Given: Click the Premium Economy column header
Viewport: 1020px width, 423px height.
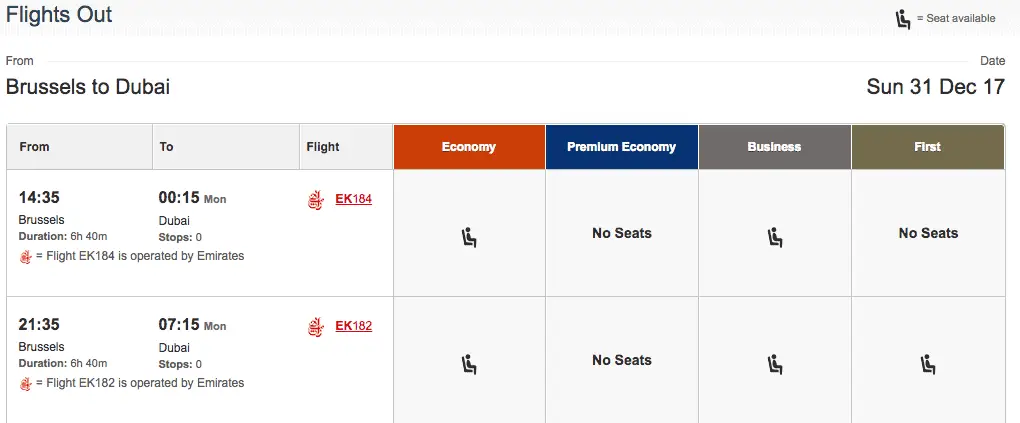Looking at the screenshot, I should (x=621, y=147).
